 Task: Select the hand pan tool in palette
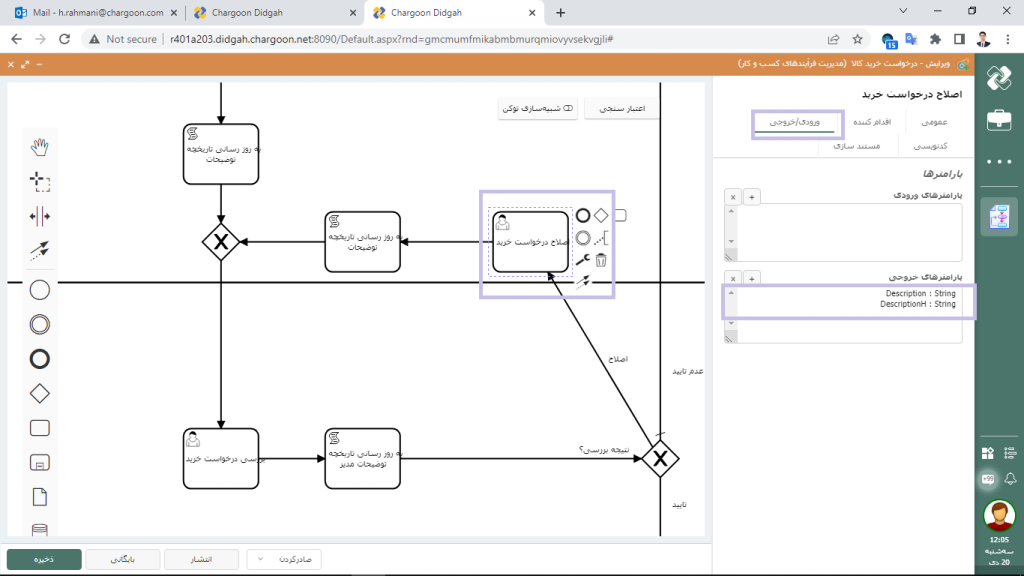(x=40, y=148)
